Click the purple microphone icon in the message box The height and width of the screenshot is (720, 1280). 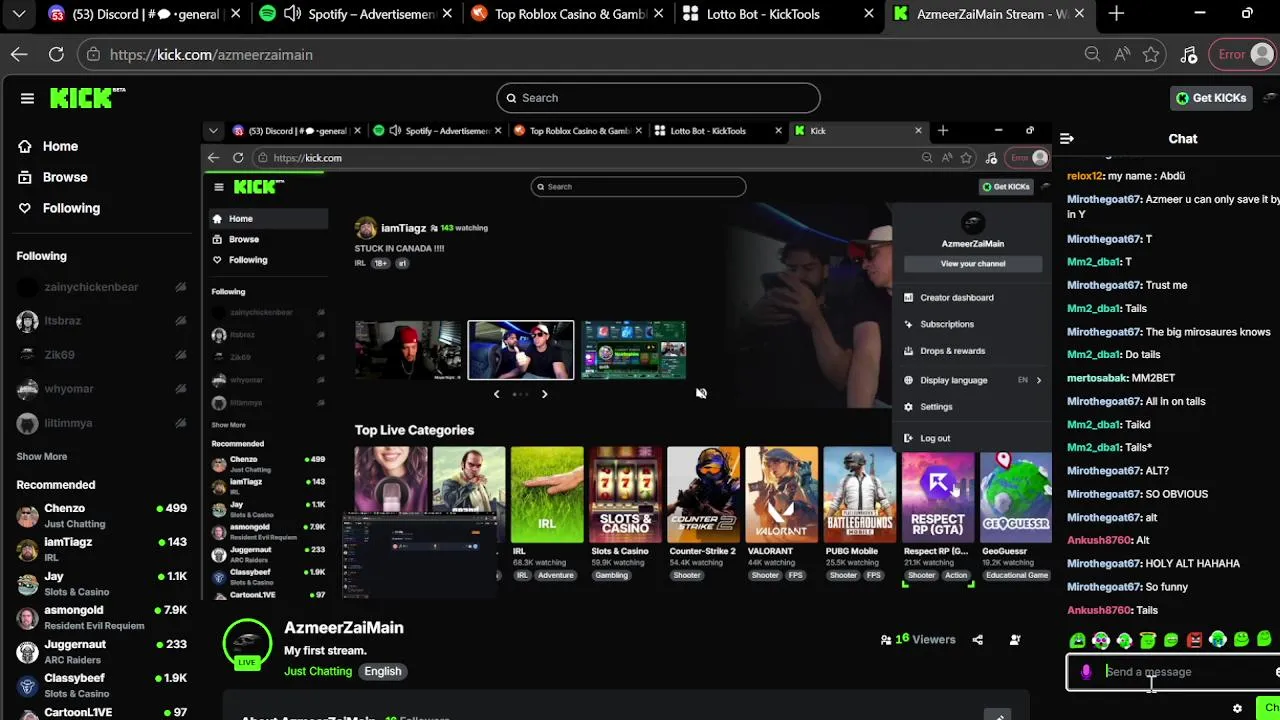click(x=1086, y=672)
